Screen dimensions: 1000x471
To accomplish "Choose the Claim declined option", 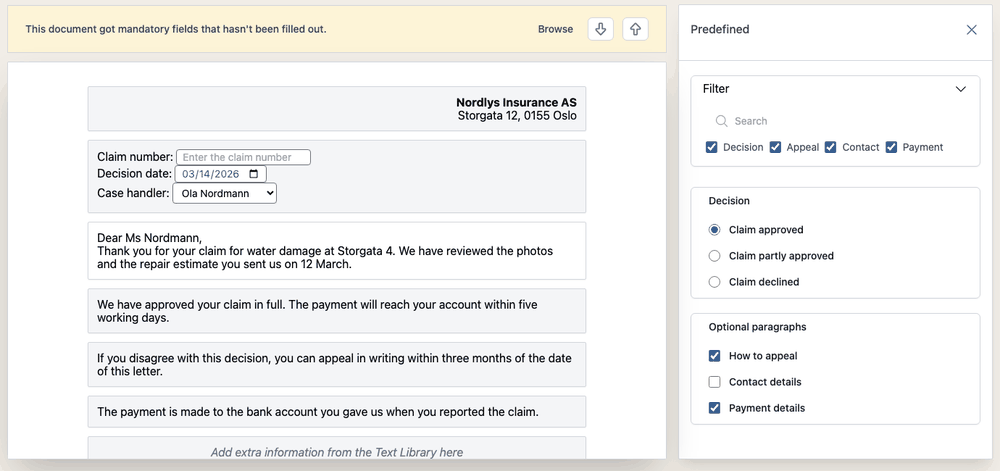I will tap(715, 282).
